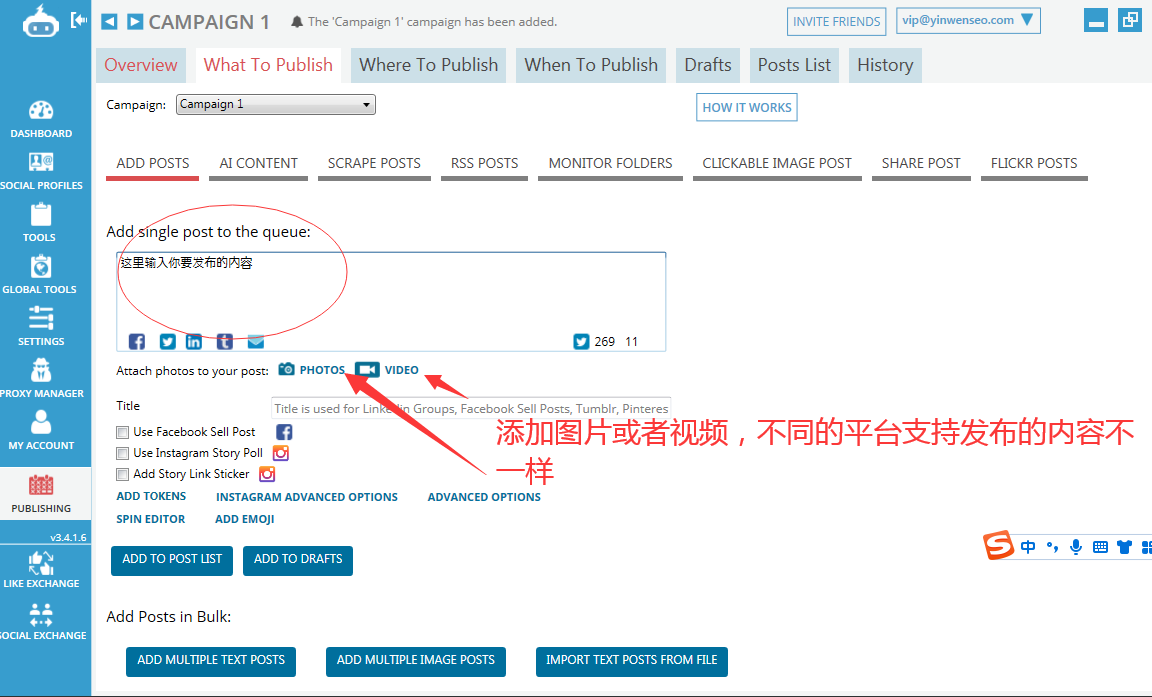Select the Facebook icon below the post textarea

[136, 341]
